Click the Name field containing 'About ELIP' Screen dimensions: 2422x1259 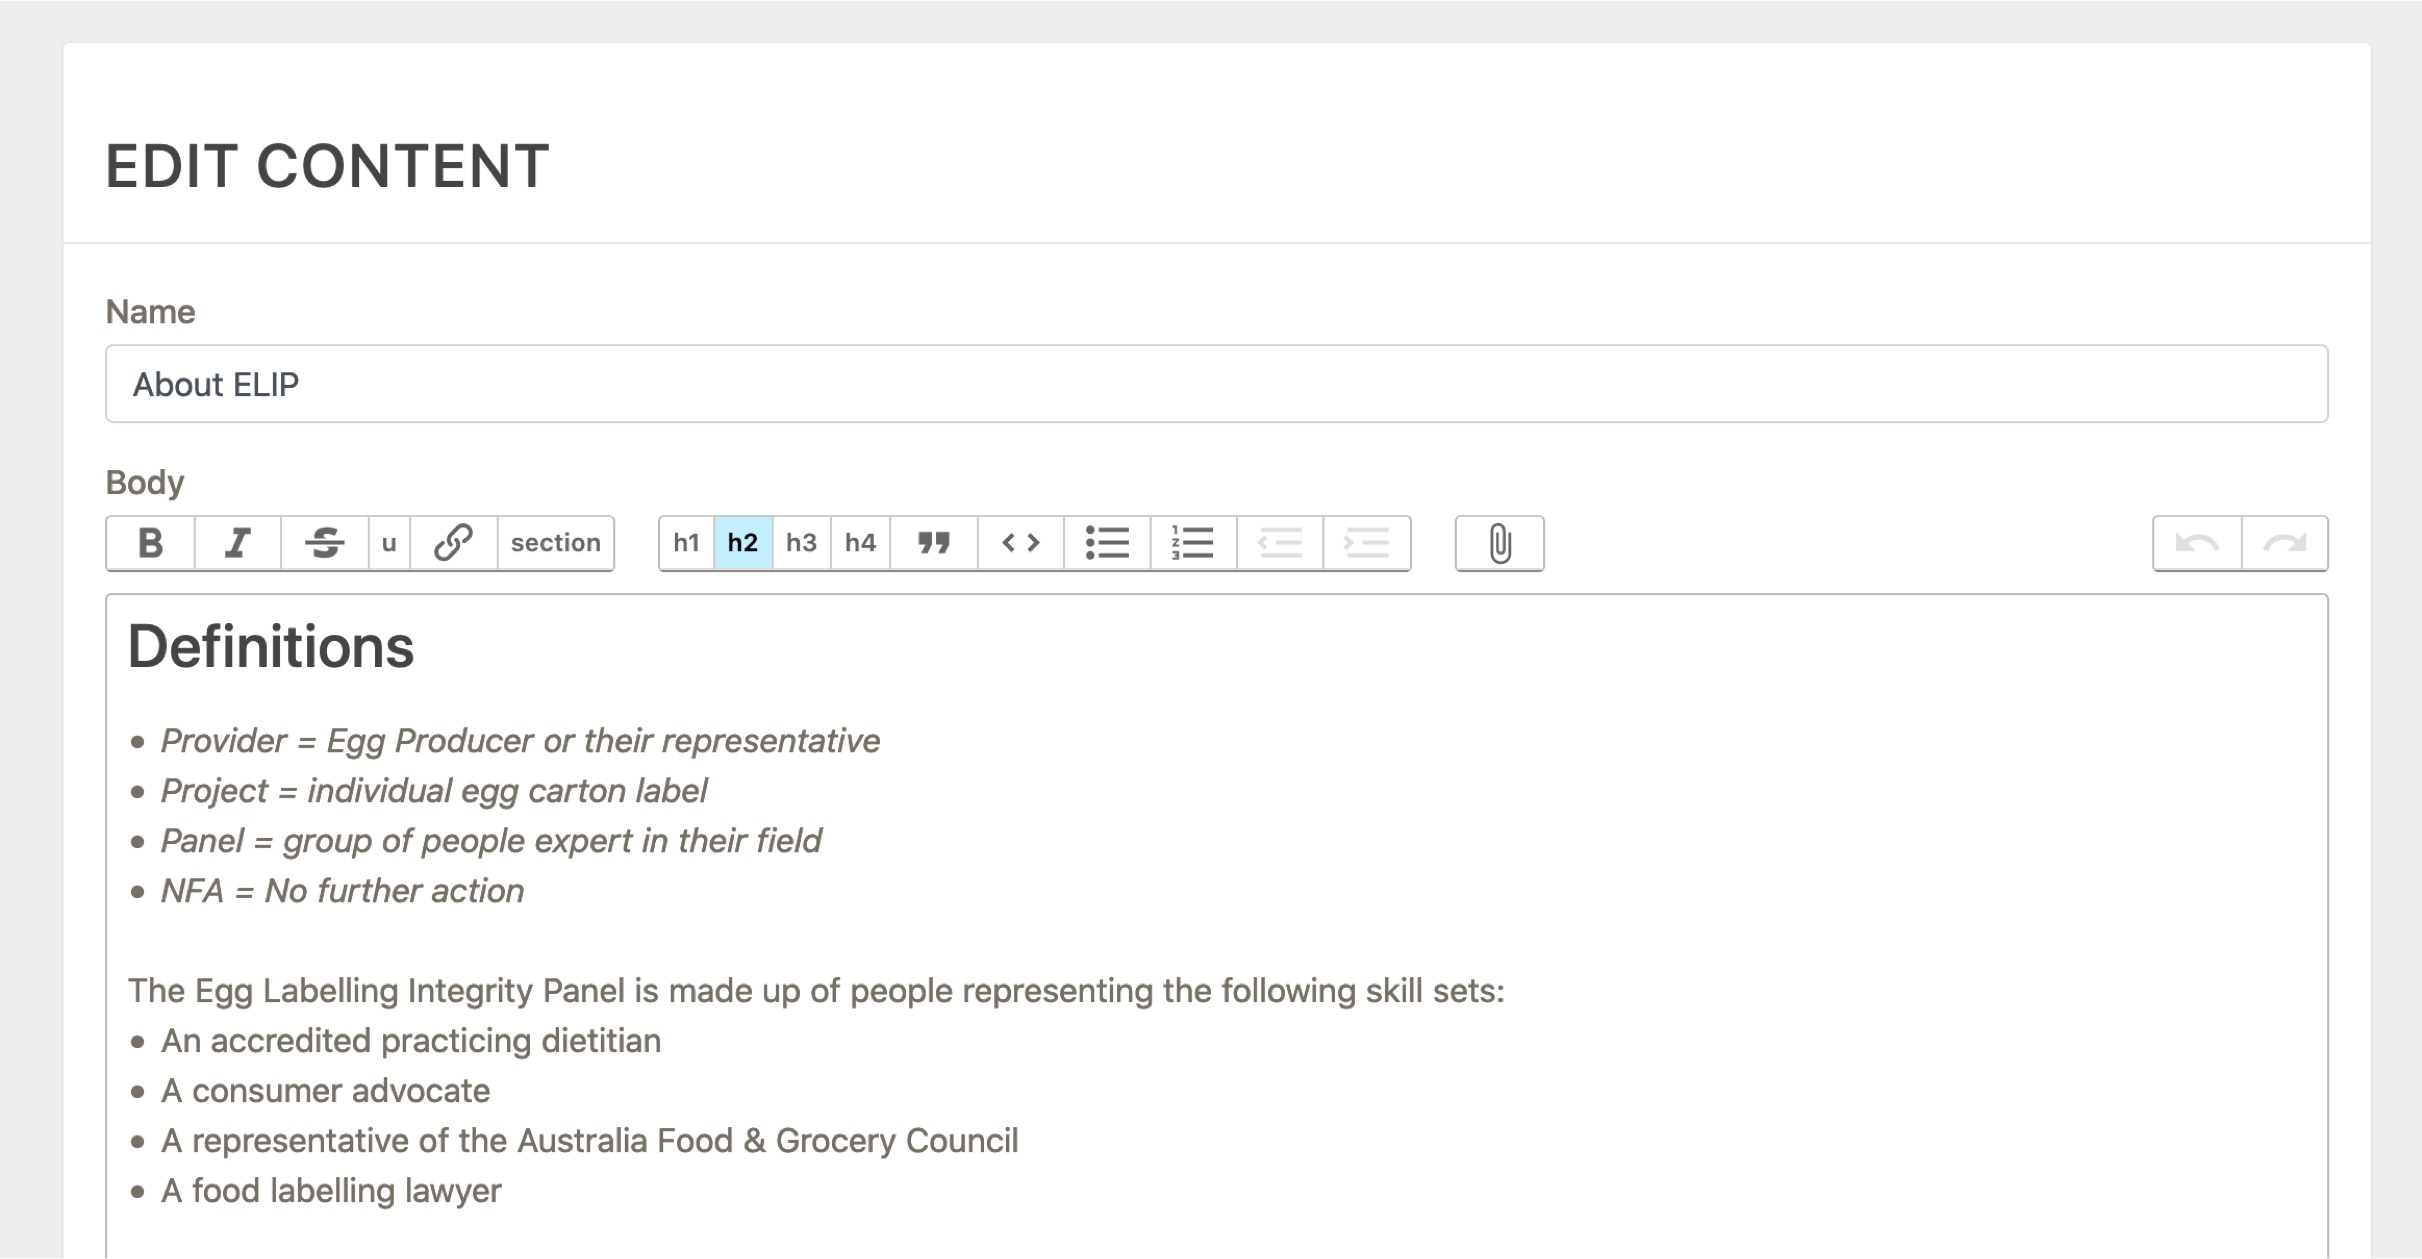click(1216, 384)
